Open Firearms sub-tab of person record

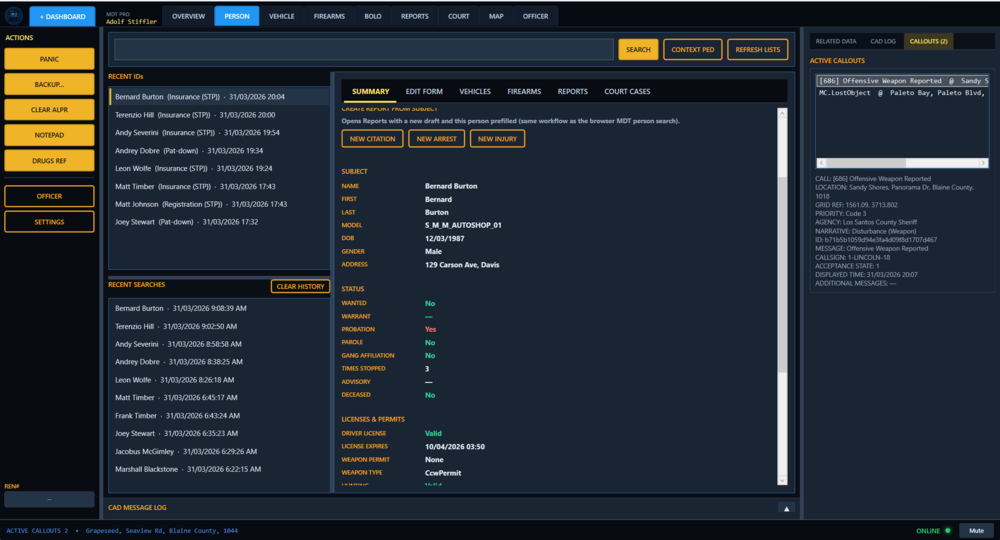(524, 92)
